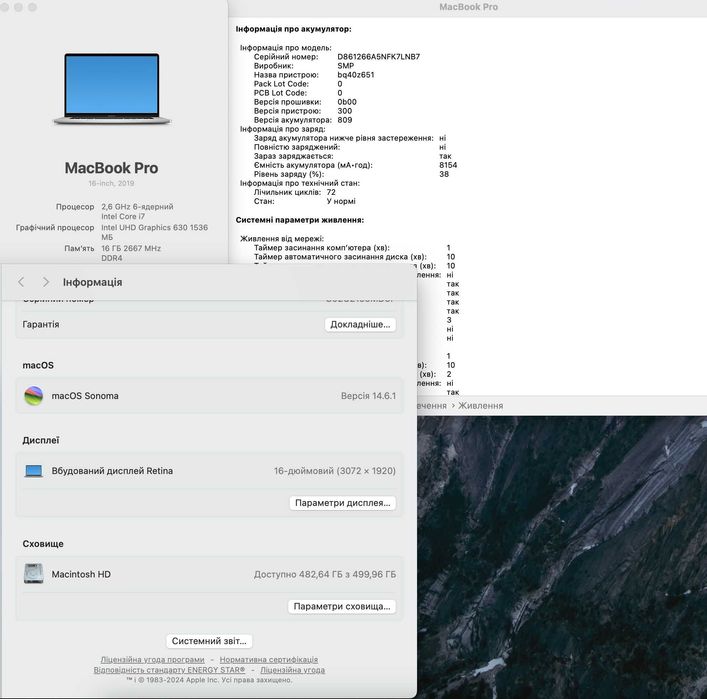This screenshot has height=699, width=707.
Task: Click the Таймер автоматичного засинання диска row
Action: [x=354, y=257]
